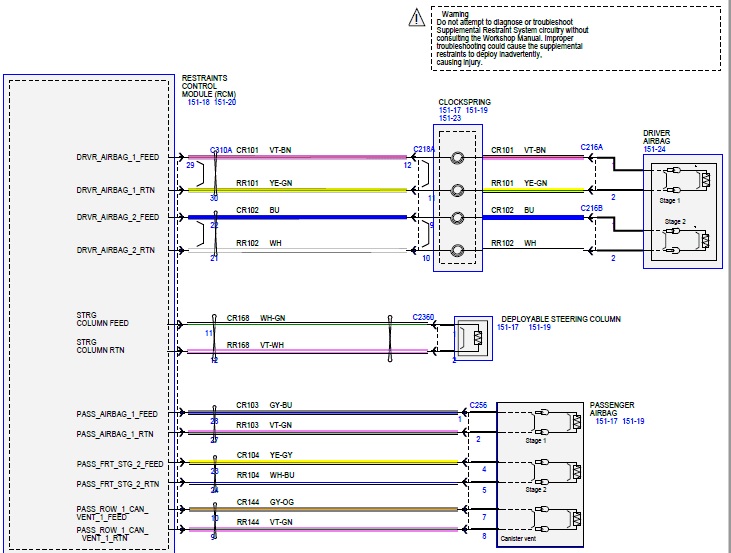Follow the 151-17 link under Clockspring

click(450, 110)
